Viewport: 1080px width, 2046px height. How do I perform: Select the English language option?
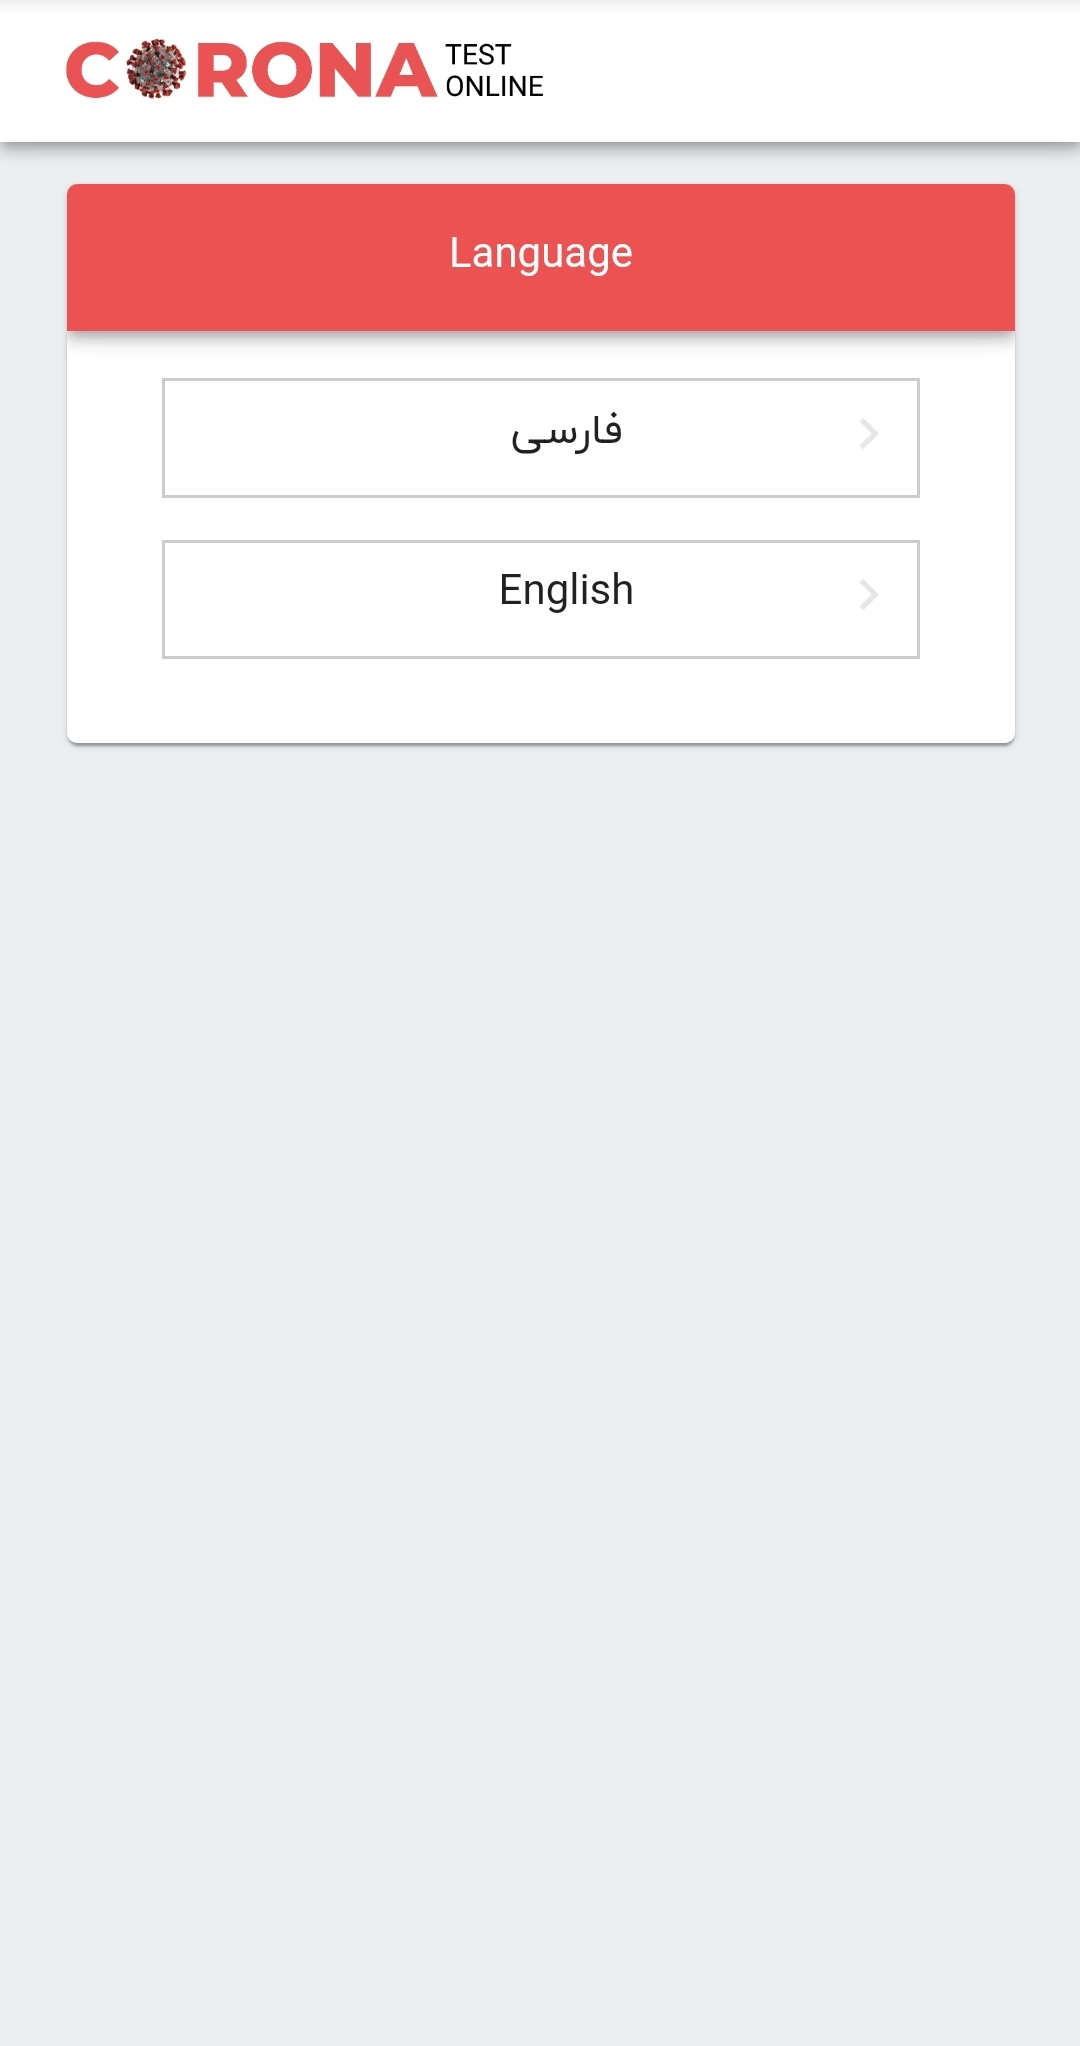tap(541, 599)
